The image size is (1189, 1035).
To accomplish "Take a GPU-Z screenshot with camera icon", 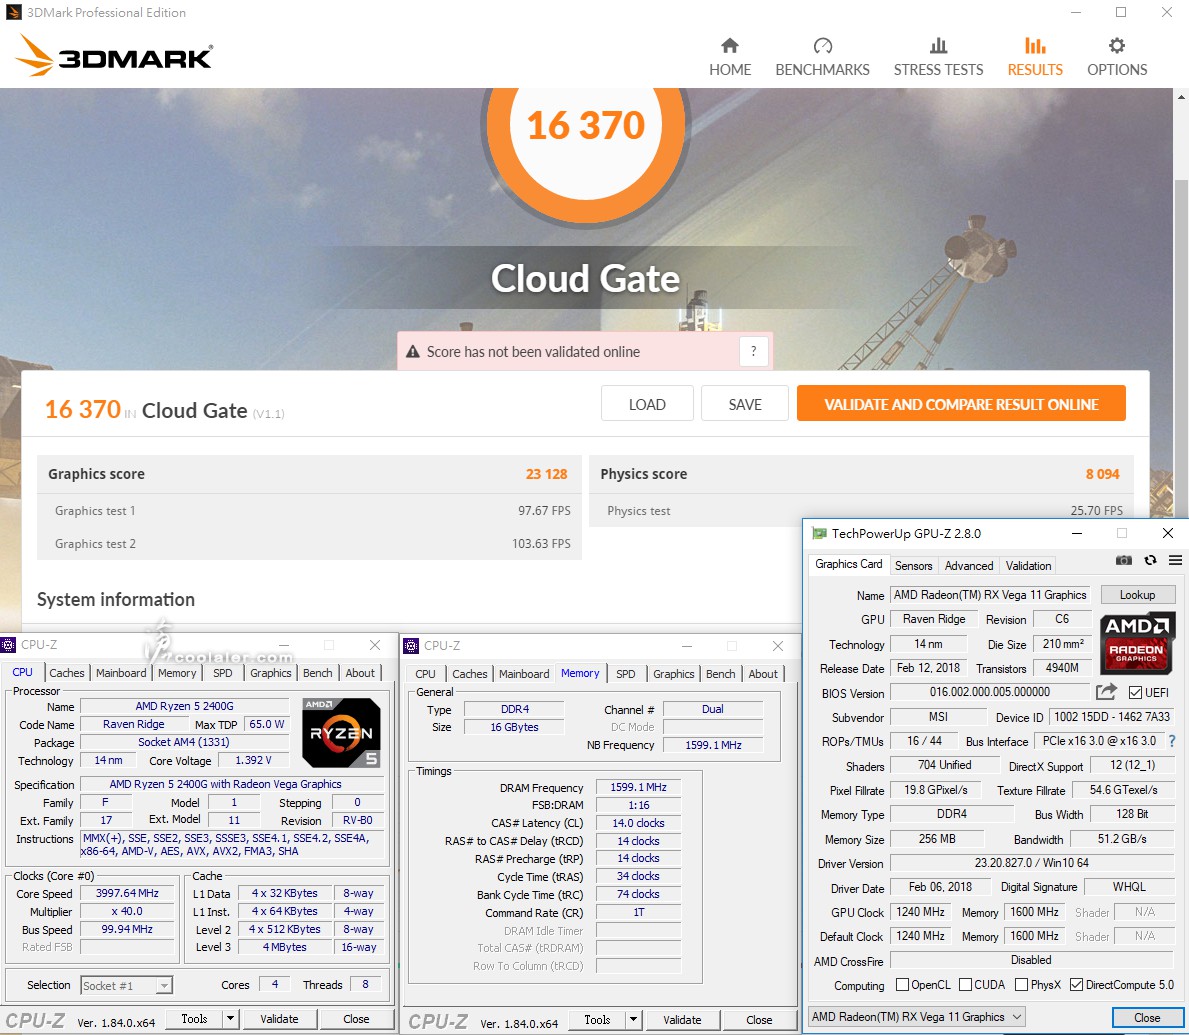I will tap(1124, 560).
